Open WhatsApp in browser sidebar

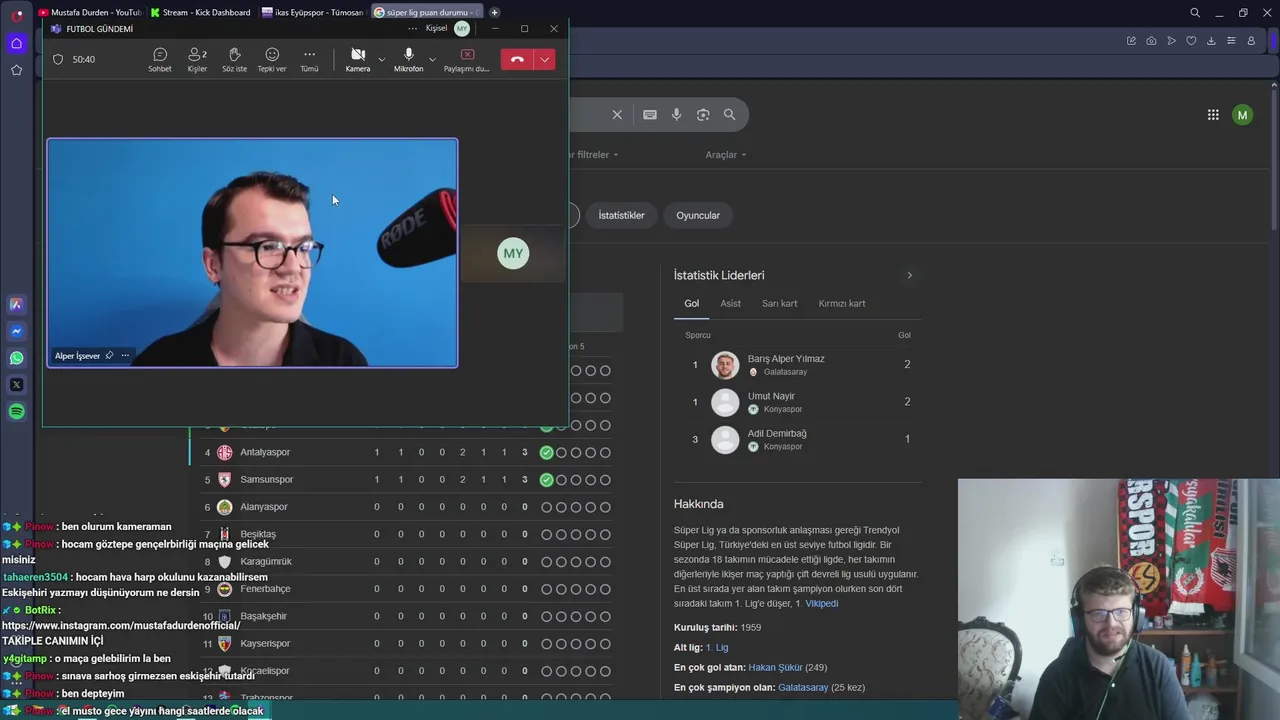point(16,358)
